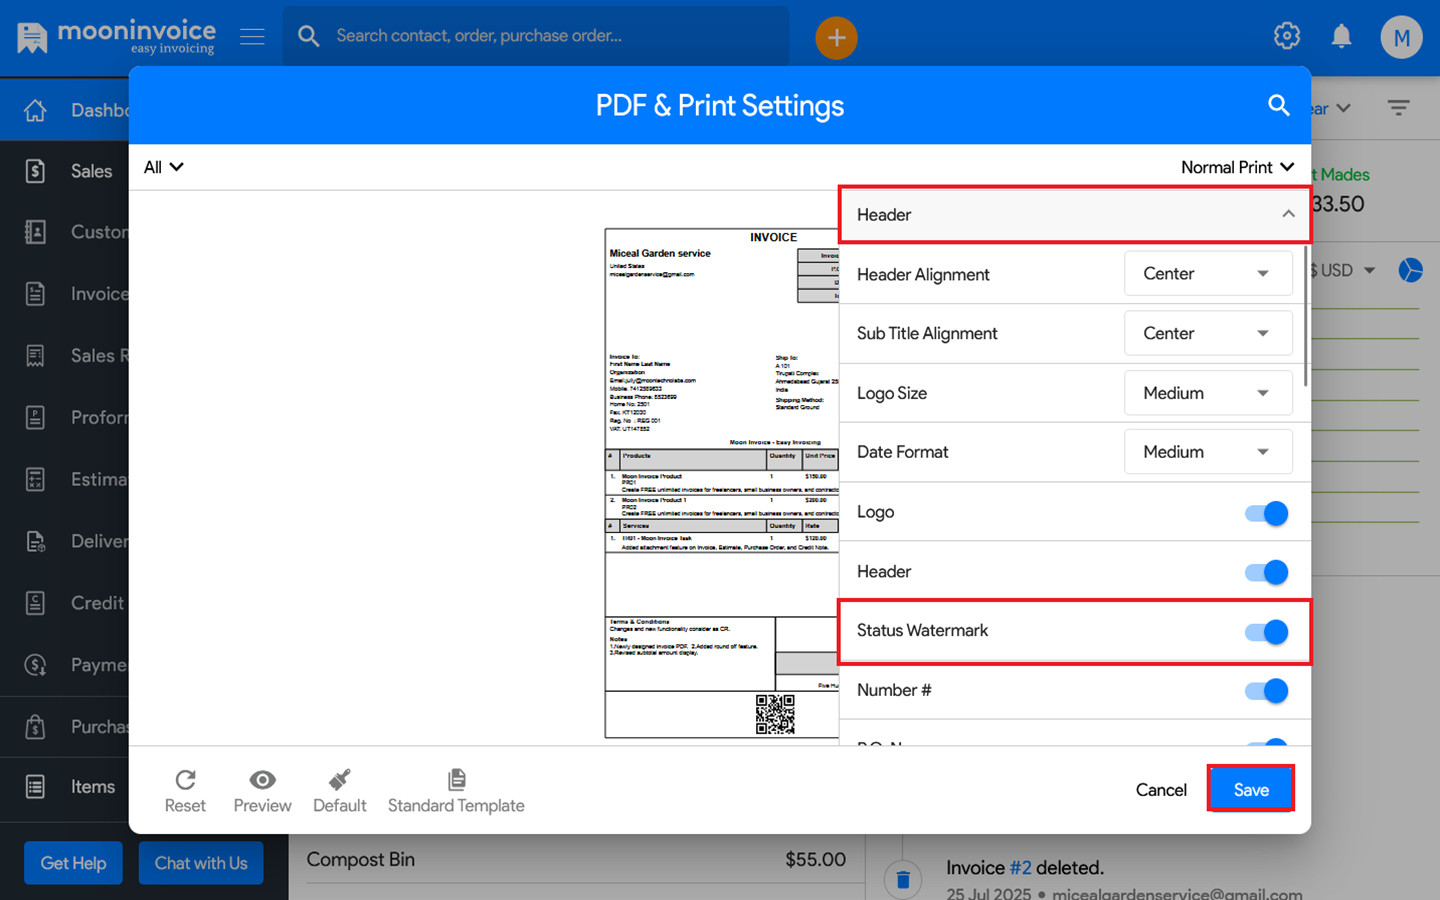Toggle the Number # switch
Screen dimensions: 1440x900
point(1266,691)
